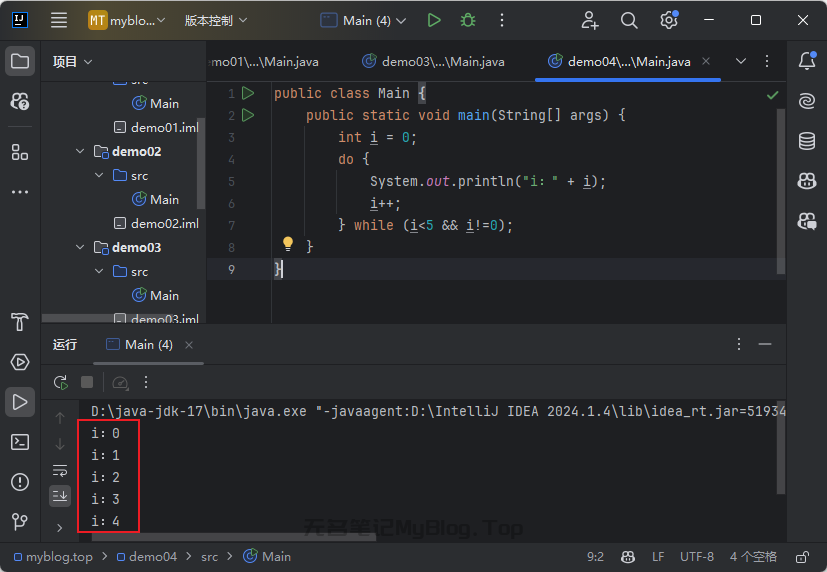Close the Main (4) run tab

[189, 345]
